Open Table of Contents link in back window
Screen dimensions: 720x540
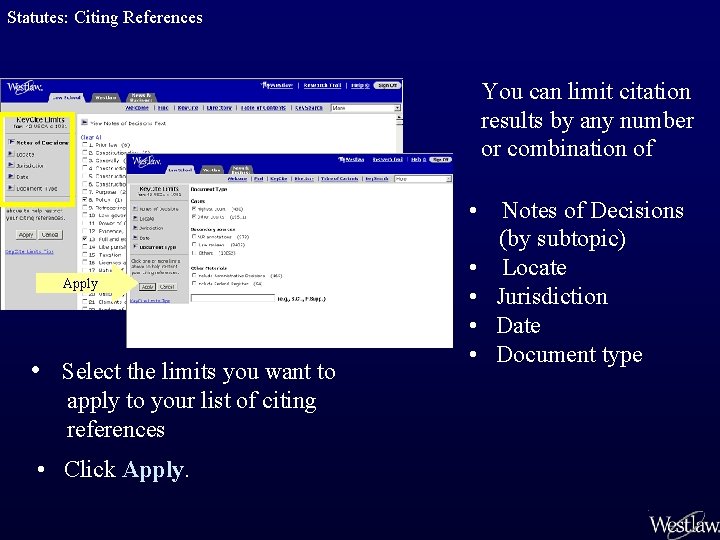(x=263, y=108)
